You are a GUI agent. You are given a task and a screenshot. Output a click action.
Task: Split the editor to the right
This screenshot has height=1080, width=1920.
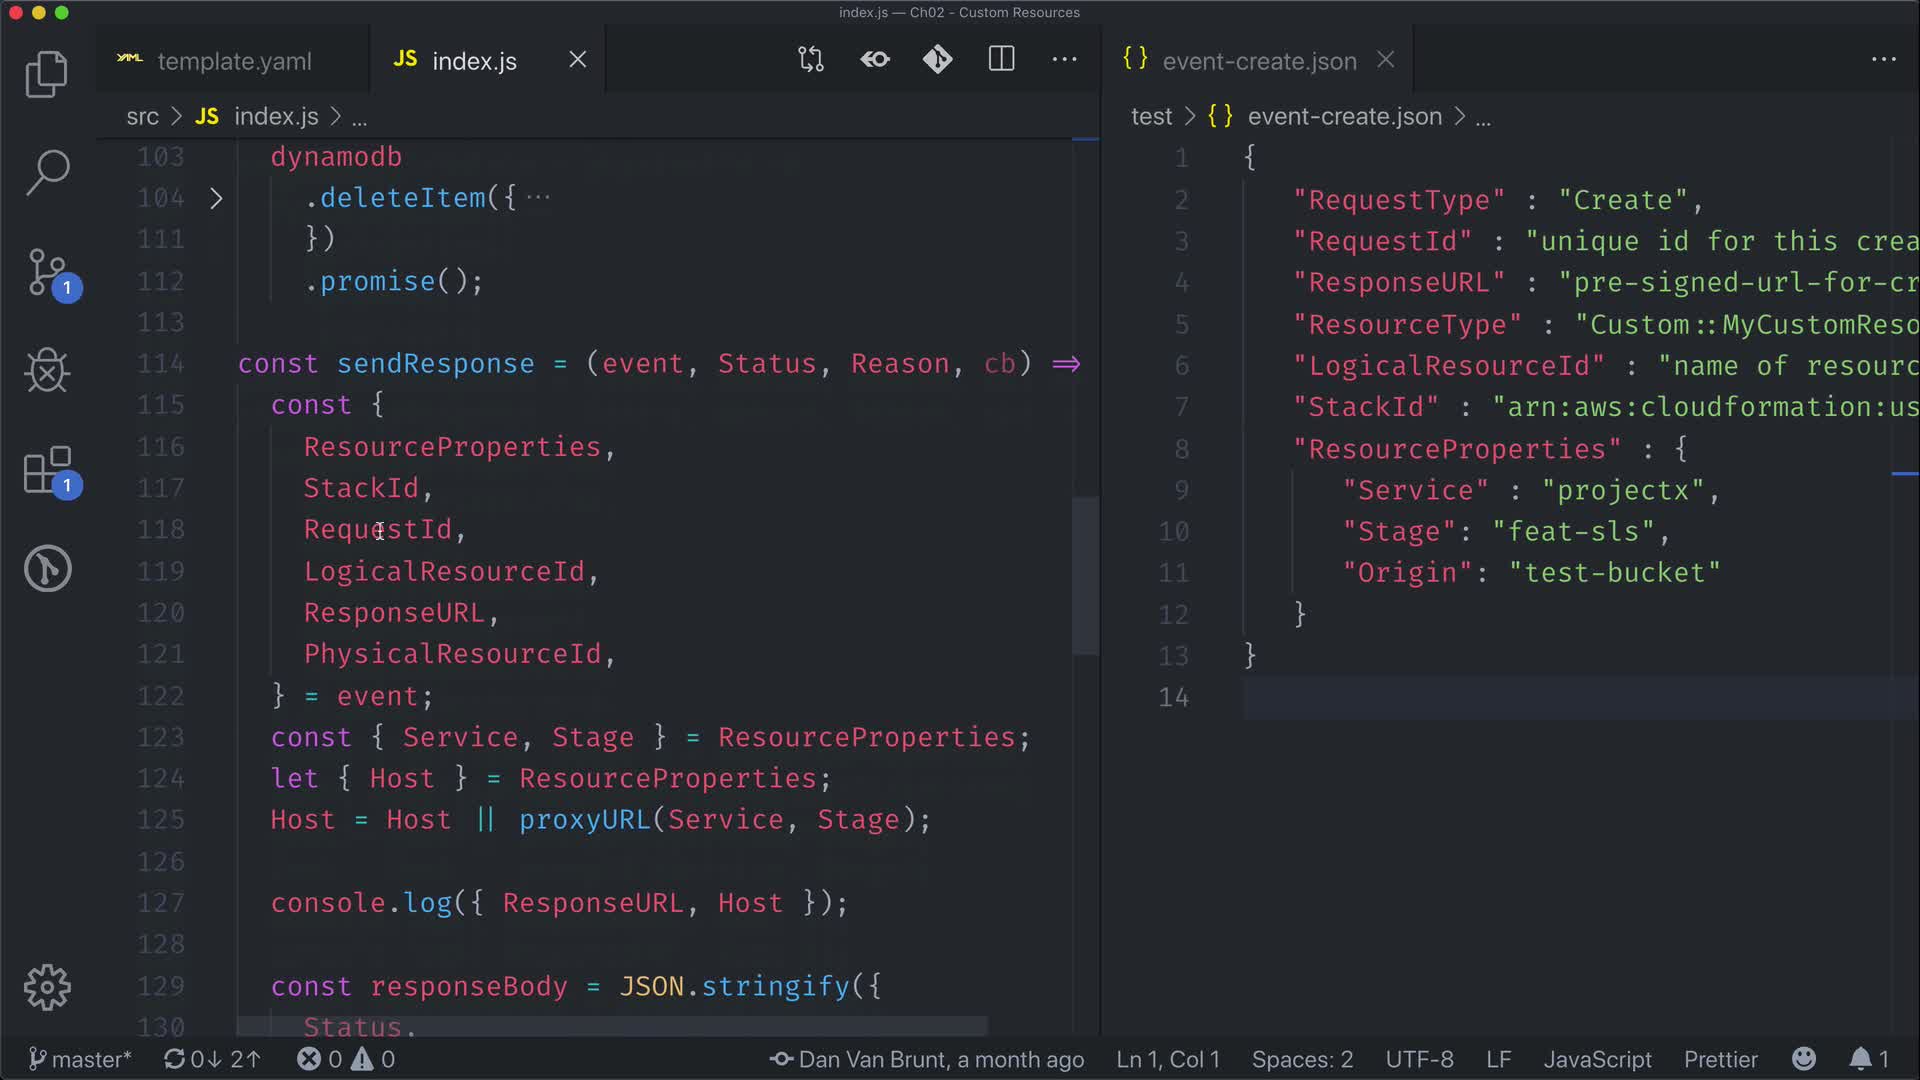1001,60
